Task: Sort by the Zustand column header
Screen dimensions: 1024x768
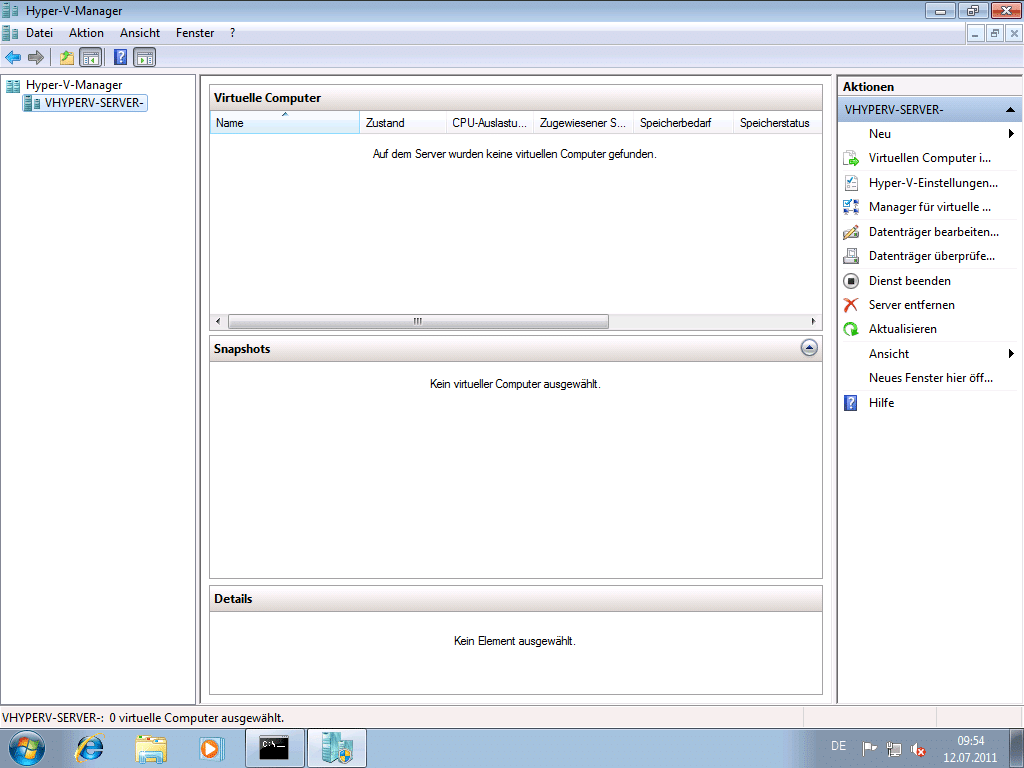Action: pos(403,123)
